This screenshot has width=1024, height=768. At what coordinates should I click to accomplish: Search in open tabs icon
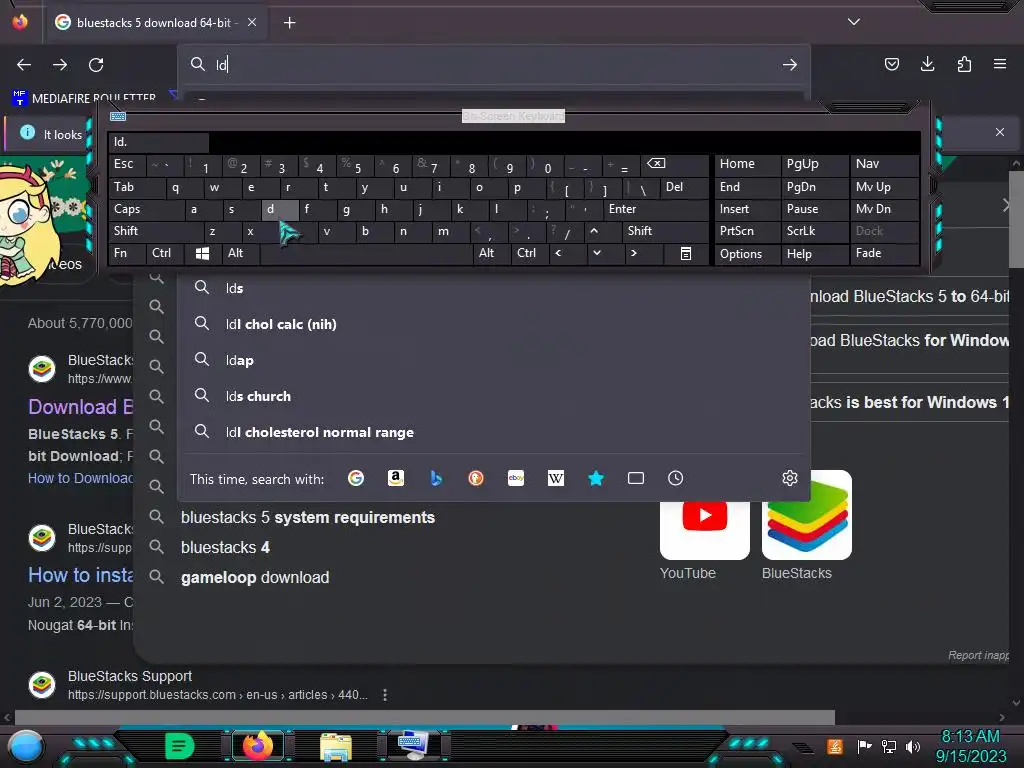click(x=636, y=478)
